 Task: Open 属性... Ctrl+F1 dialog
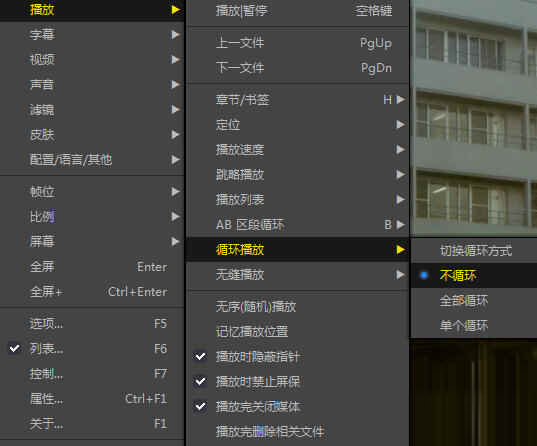pos(92,398)
